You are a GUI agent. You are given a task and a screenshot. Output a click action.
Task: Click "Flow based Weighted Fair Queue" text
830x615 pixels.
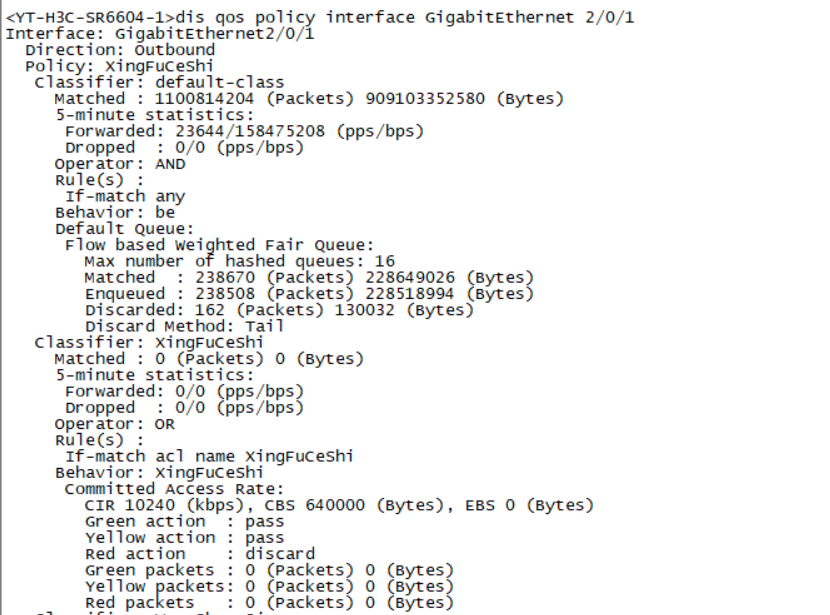tap(219, 245)
